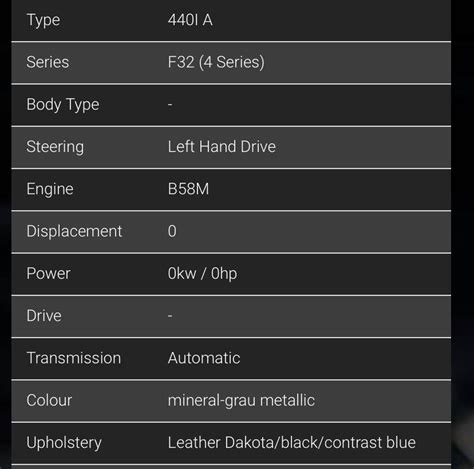Click the Body Type dash value
The image size is (474, 469).
coord(170,105)
